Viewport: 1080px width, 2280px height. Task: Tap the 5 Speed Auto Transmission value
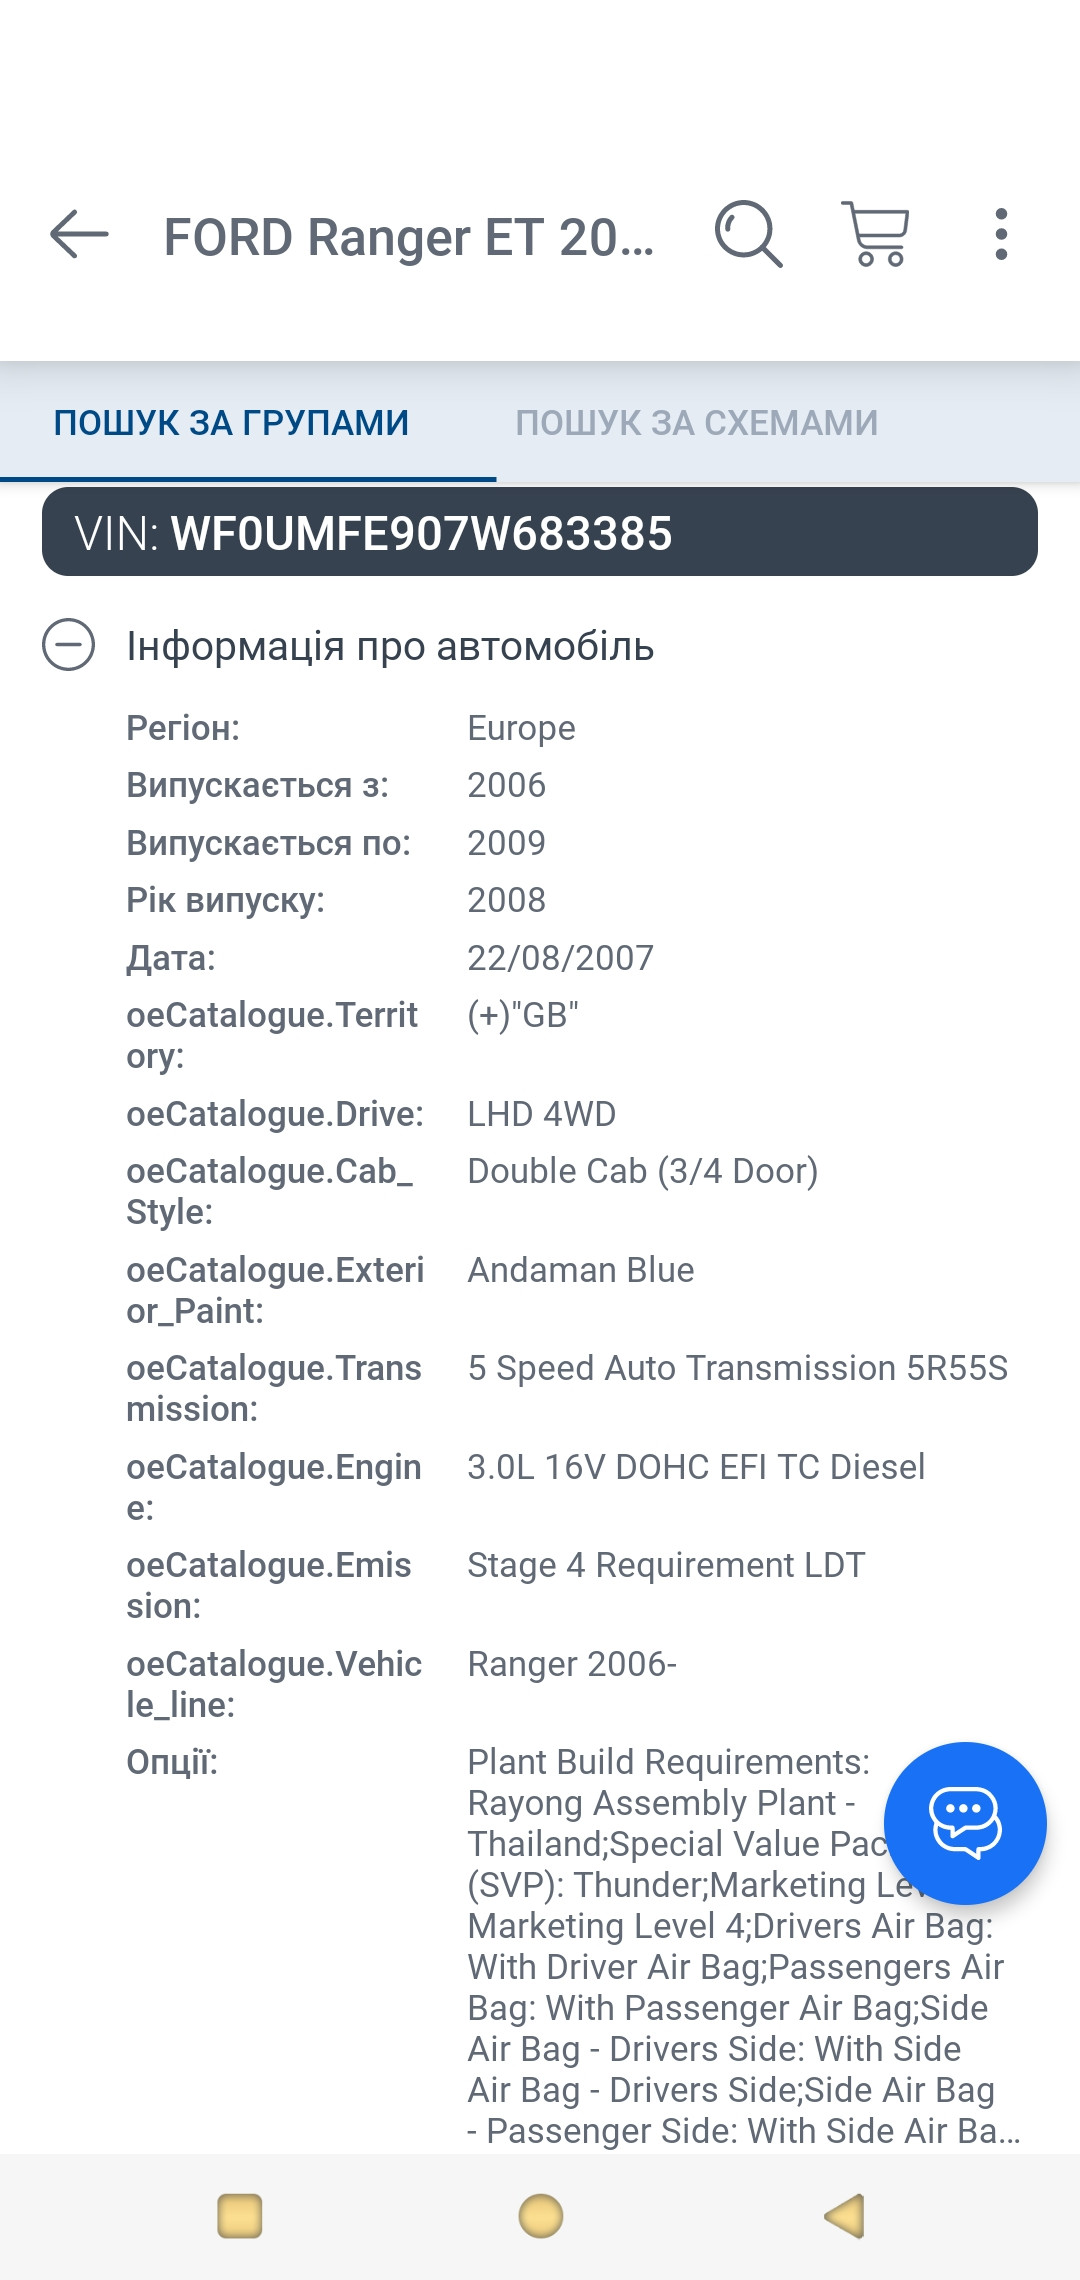[738, 1368]
